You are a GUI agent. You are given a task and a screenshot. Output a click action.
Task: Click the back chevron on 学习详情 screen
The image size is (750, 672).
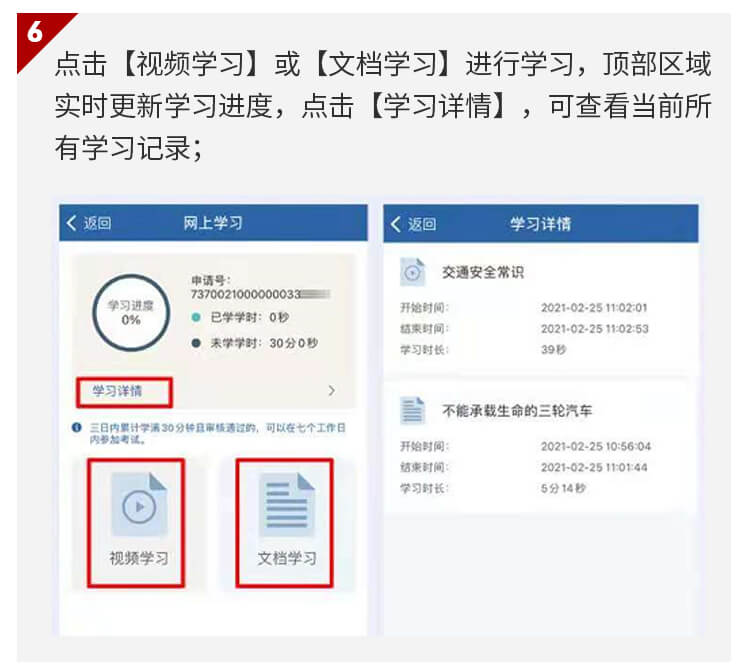coord(396,224)
